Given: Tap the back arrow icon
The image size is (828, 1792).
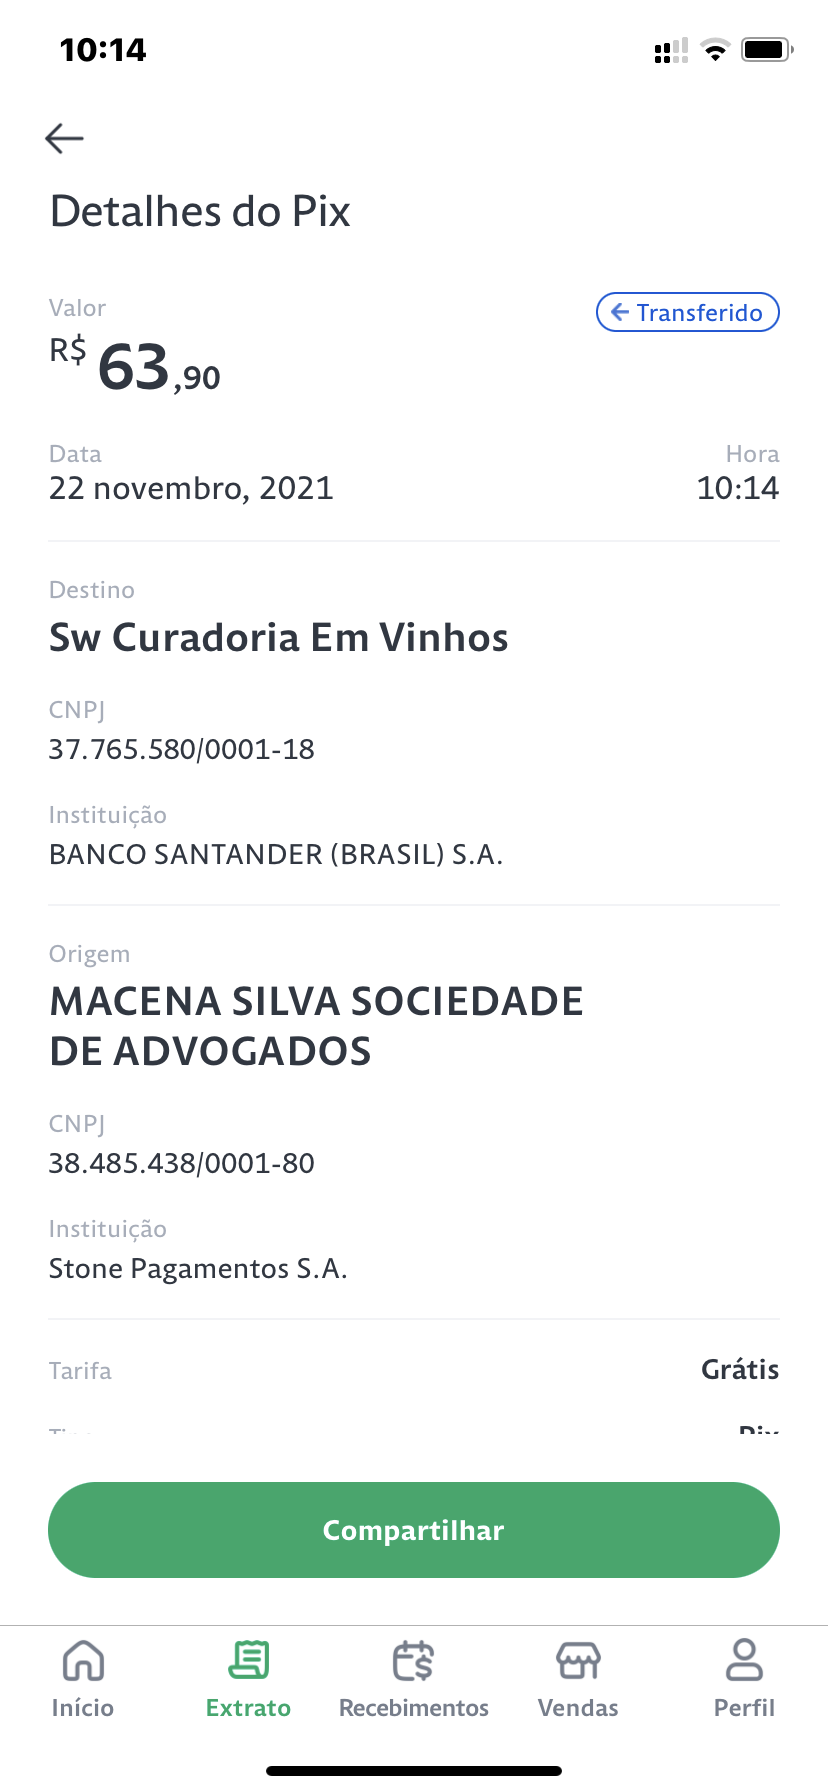Looking at the screenshot, I should coord(65,138).
